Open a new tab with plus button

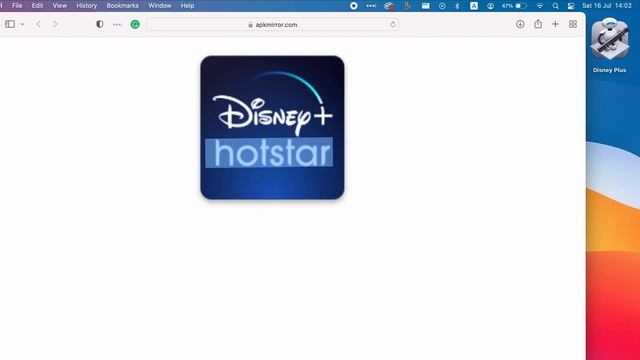(x=555, y=24)
